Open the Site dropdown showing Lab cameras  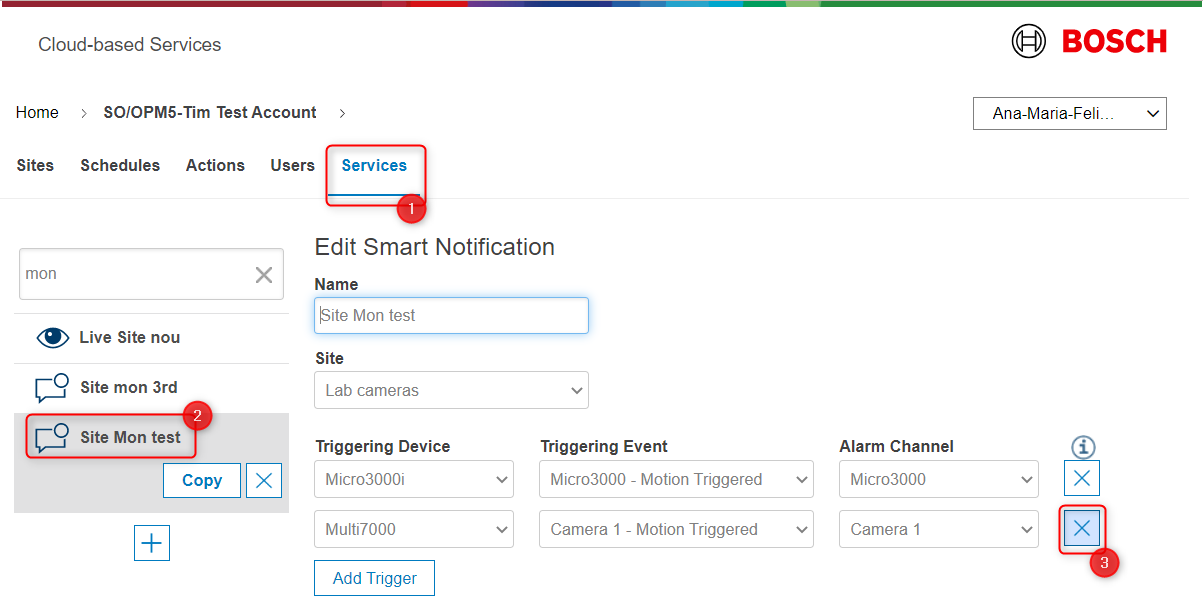(x=451, y=390)
